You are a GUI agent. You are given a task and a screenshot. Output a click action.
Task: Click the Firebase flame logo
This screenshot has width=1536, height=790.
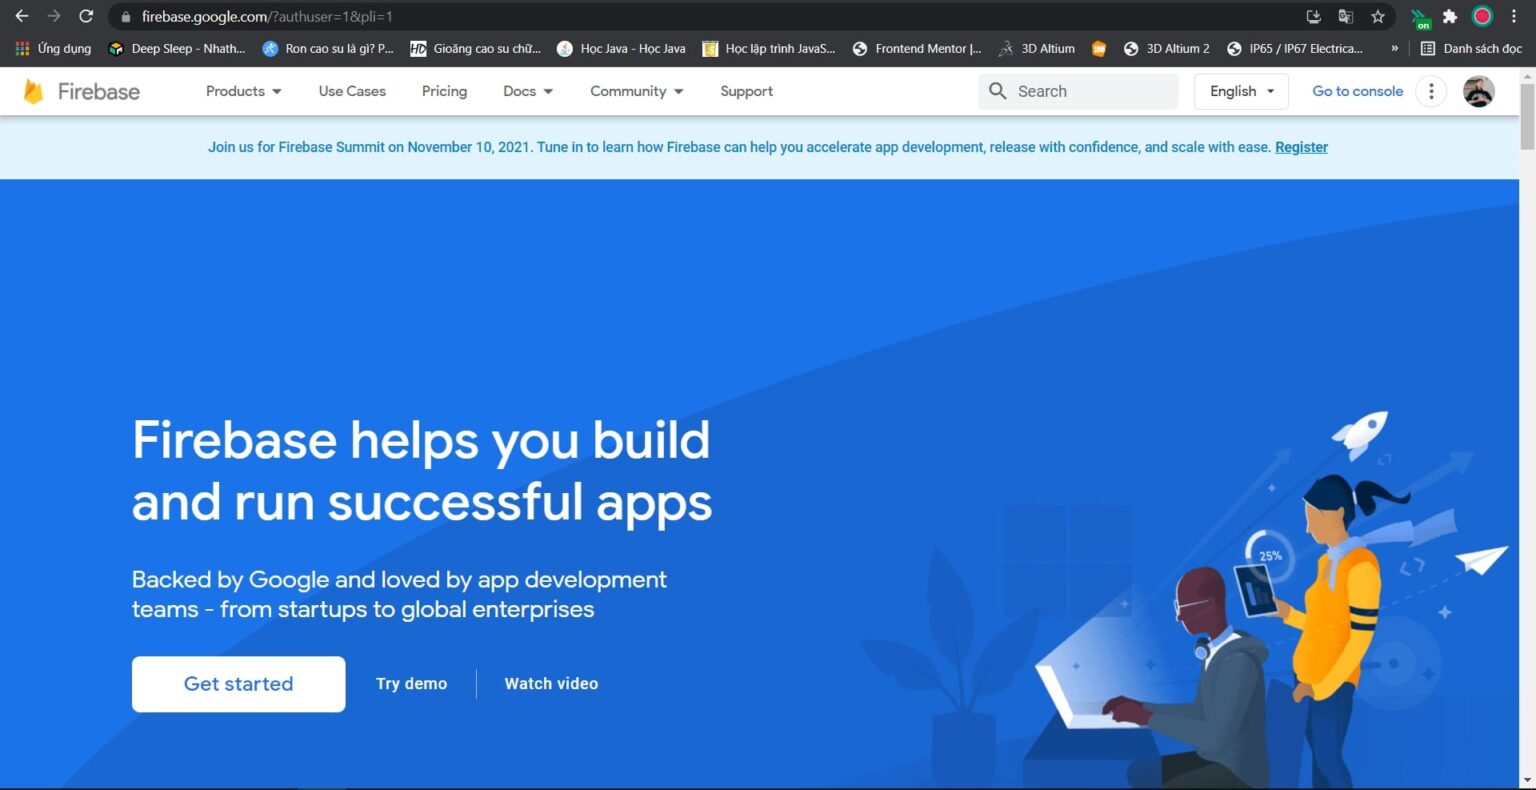[x=34, y=91]
